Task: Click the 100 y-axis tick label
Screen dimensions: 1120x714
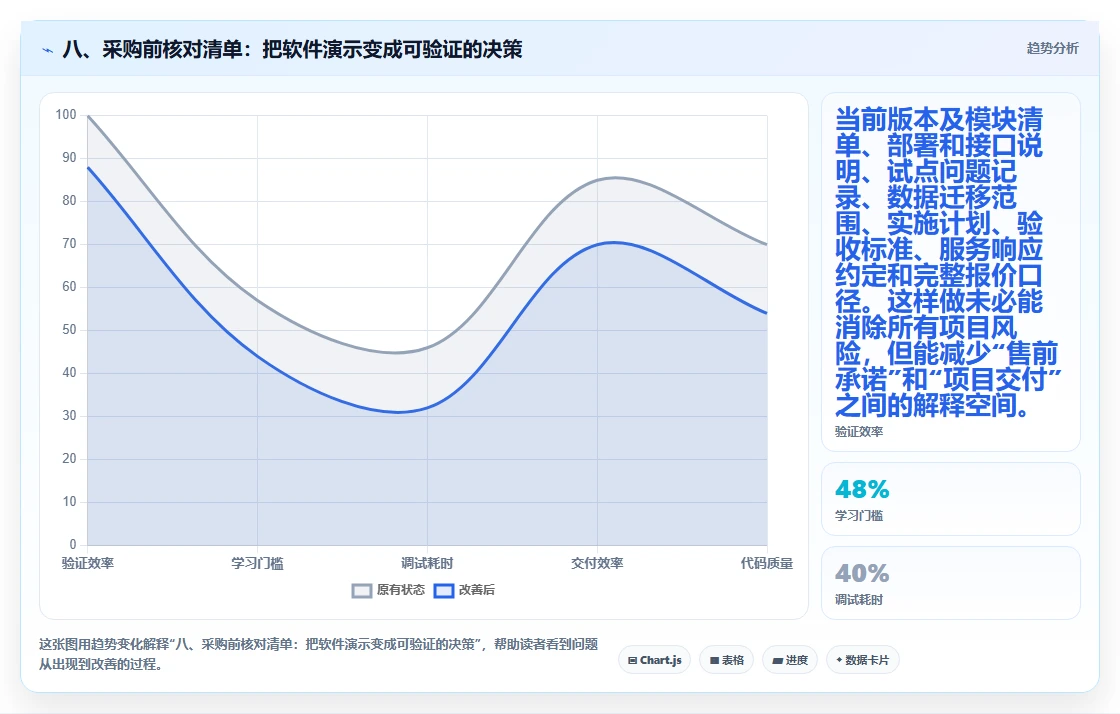Action: [x=66, y=114]
